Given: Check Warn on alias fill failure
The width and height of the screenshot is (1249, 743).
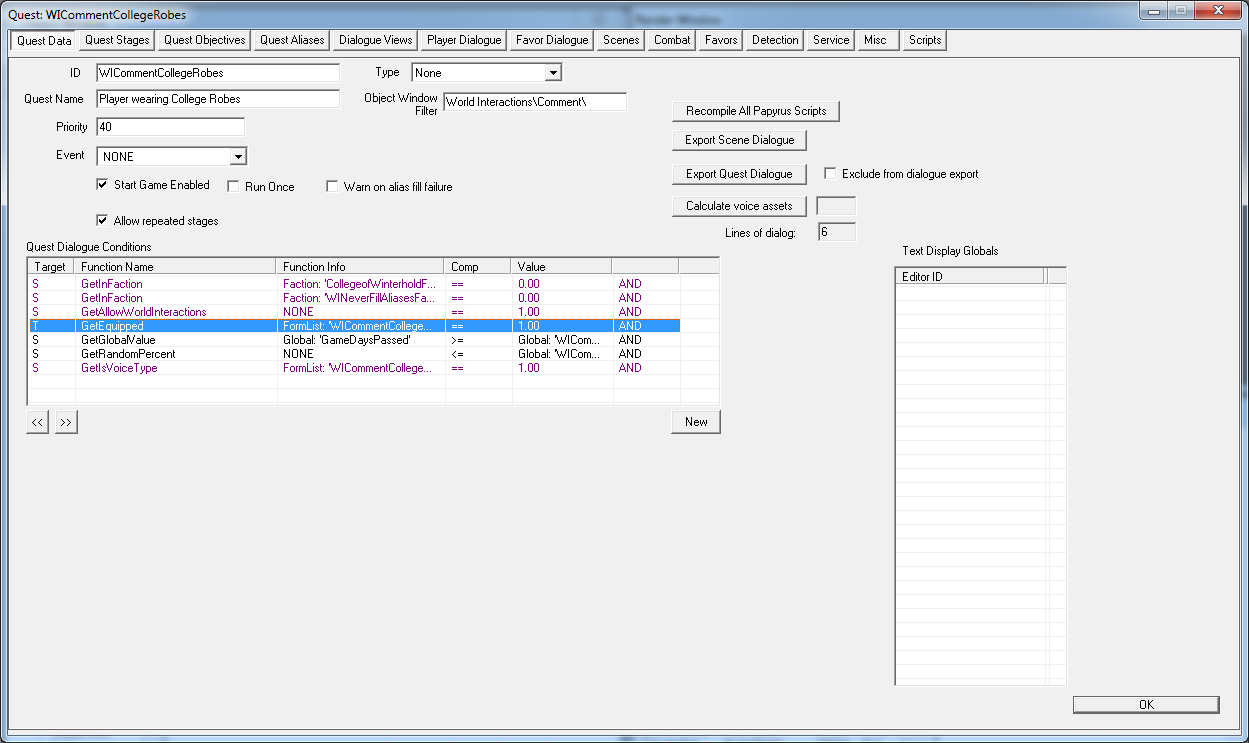Looking at the screenshot, I should [x=332, y=187].
